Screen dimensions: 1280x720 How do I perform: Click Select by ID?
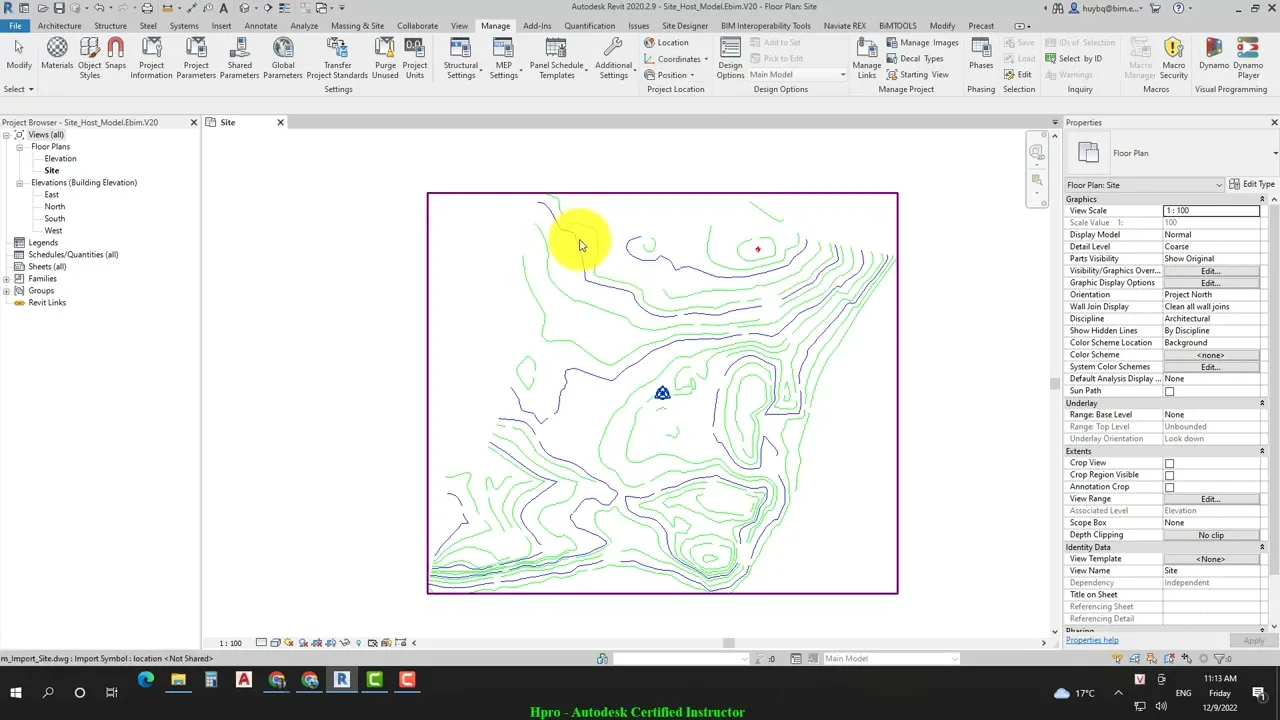click(x=1072, y=59)
